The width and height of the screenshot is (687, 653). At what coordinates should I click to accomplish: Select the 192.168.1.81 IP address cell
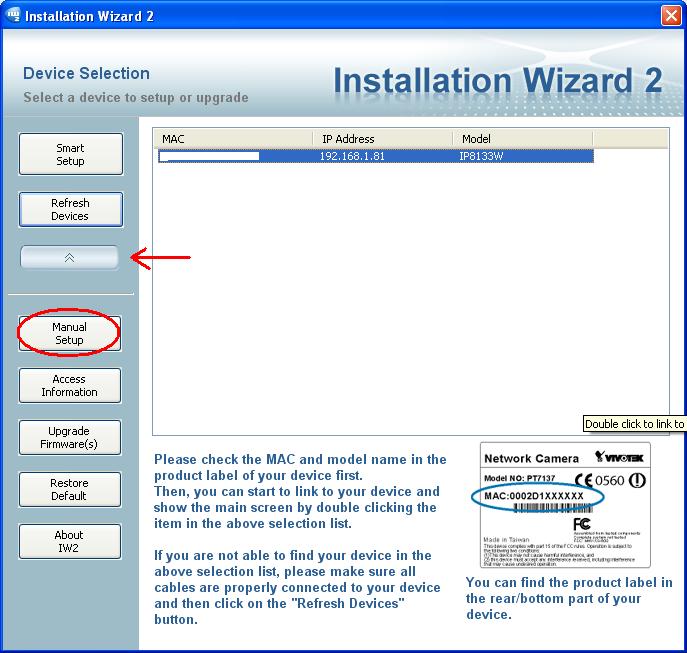point(352,156)
